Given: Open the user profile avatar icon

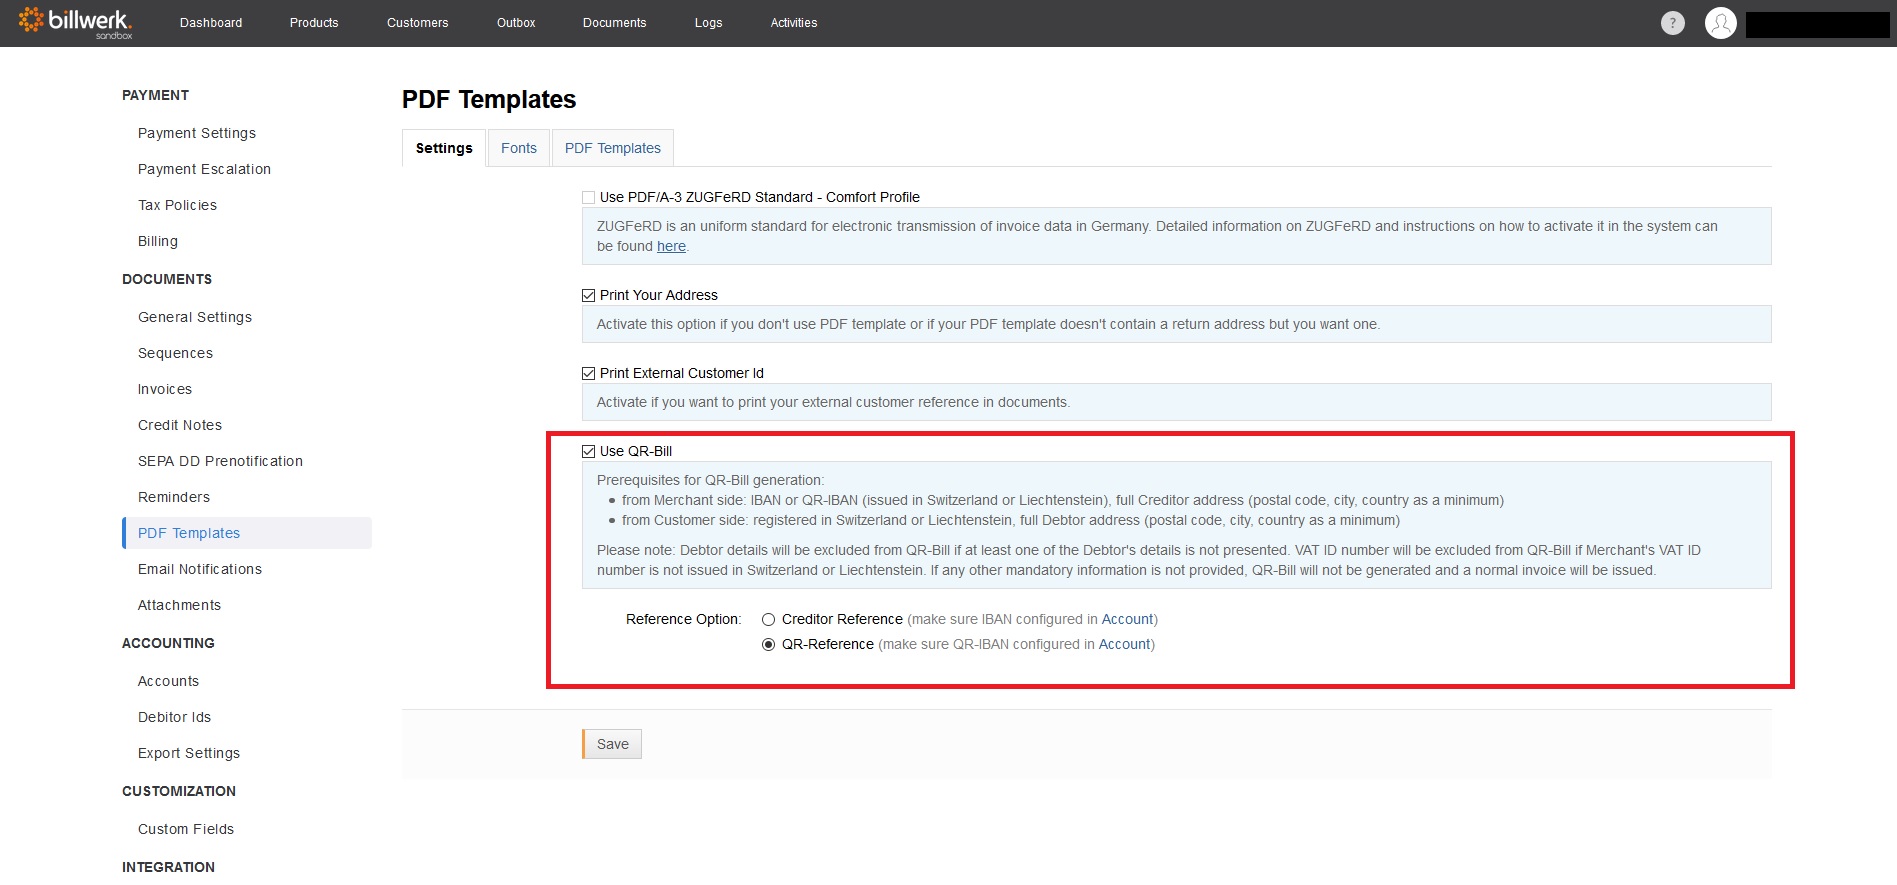Looking at the screenshot, I should [1721, 23].
